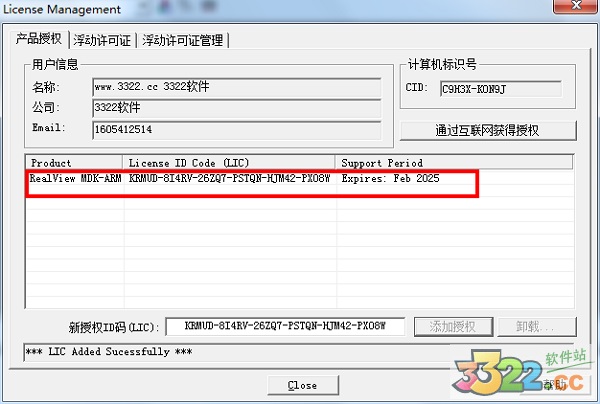Open the 浮动许可证管理 tab
The width and height of the screenshot is (600, 404).
[183, 40]
